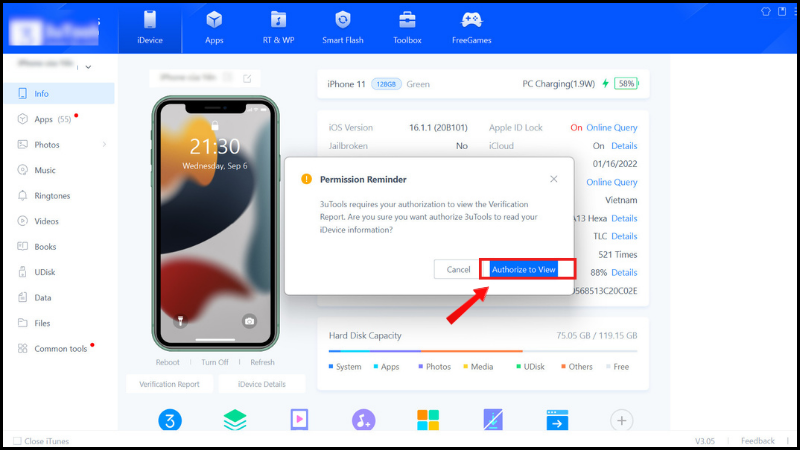Click Reboot below the phone preview
The image size is (800, 450).
[x=167, y=362]
